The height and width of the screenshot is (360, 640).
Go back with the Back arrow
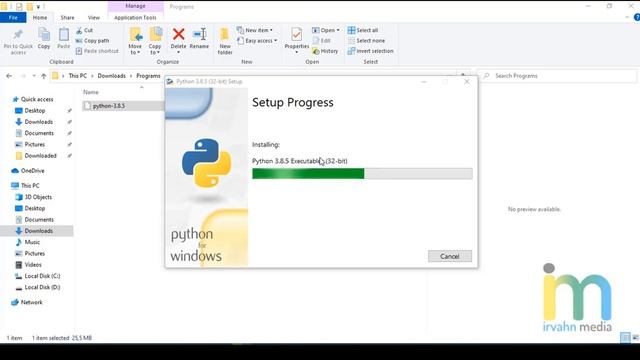pyautogui.click(x=9, y=76)
